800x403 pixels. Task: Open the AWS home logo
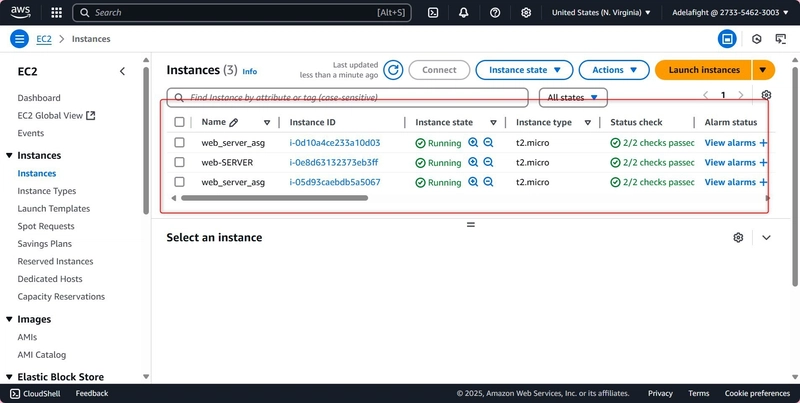tap(20, 12)
